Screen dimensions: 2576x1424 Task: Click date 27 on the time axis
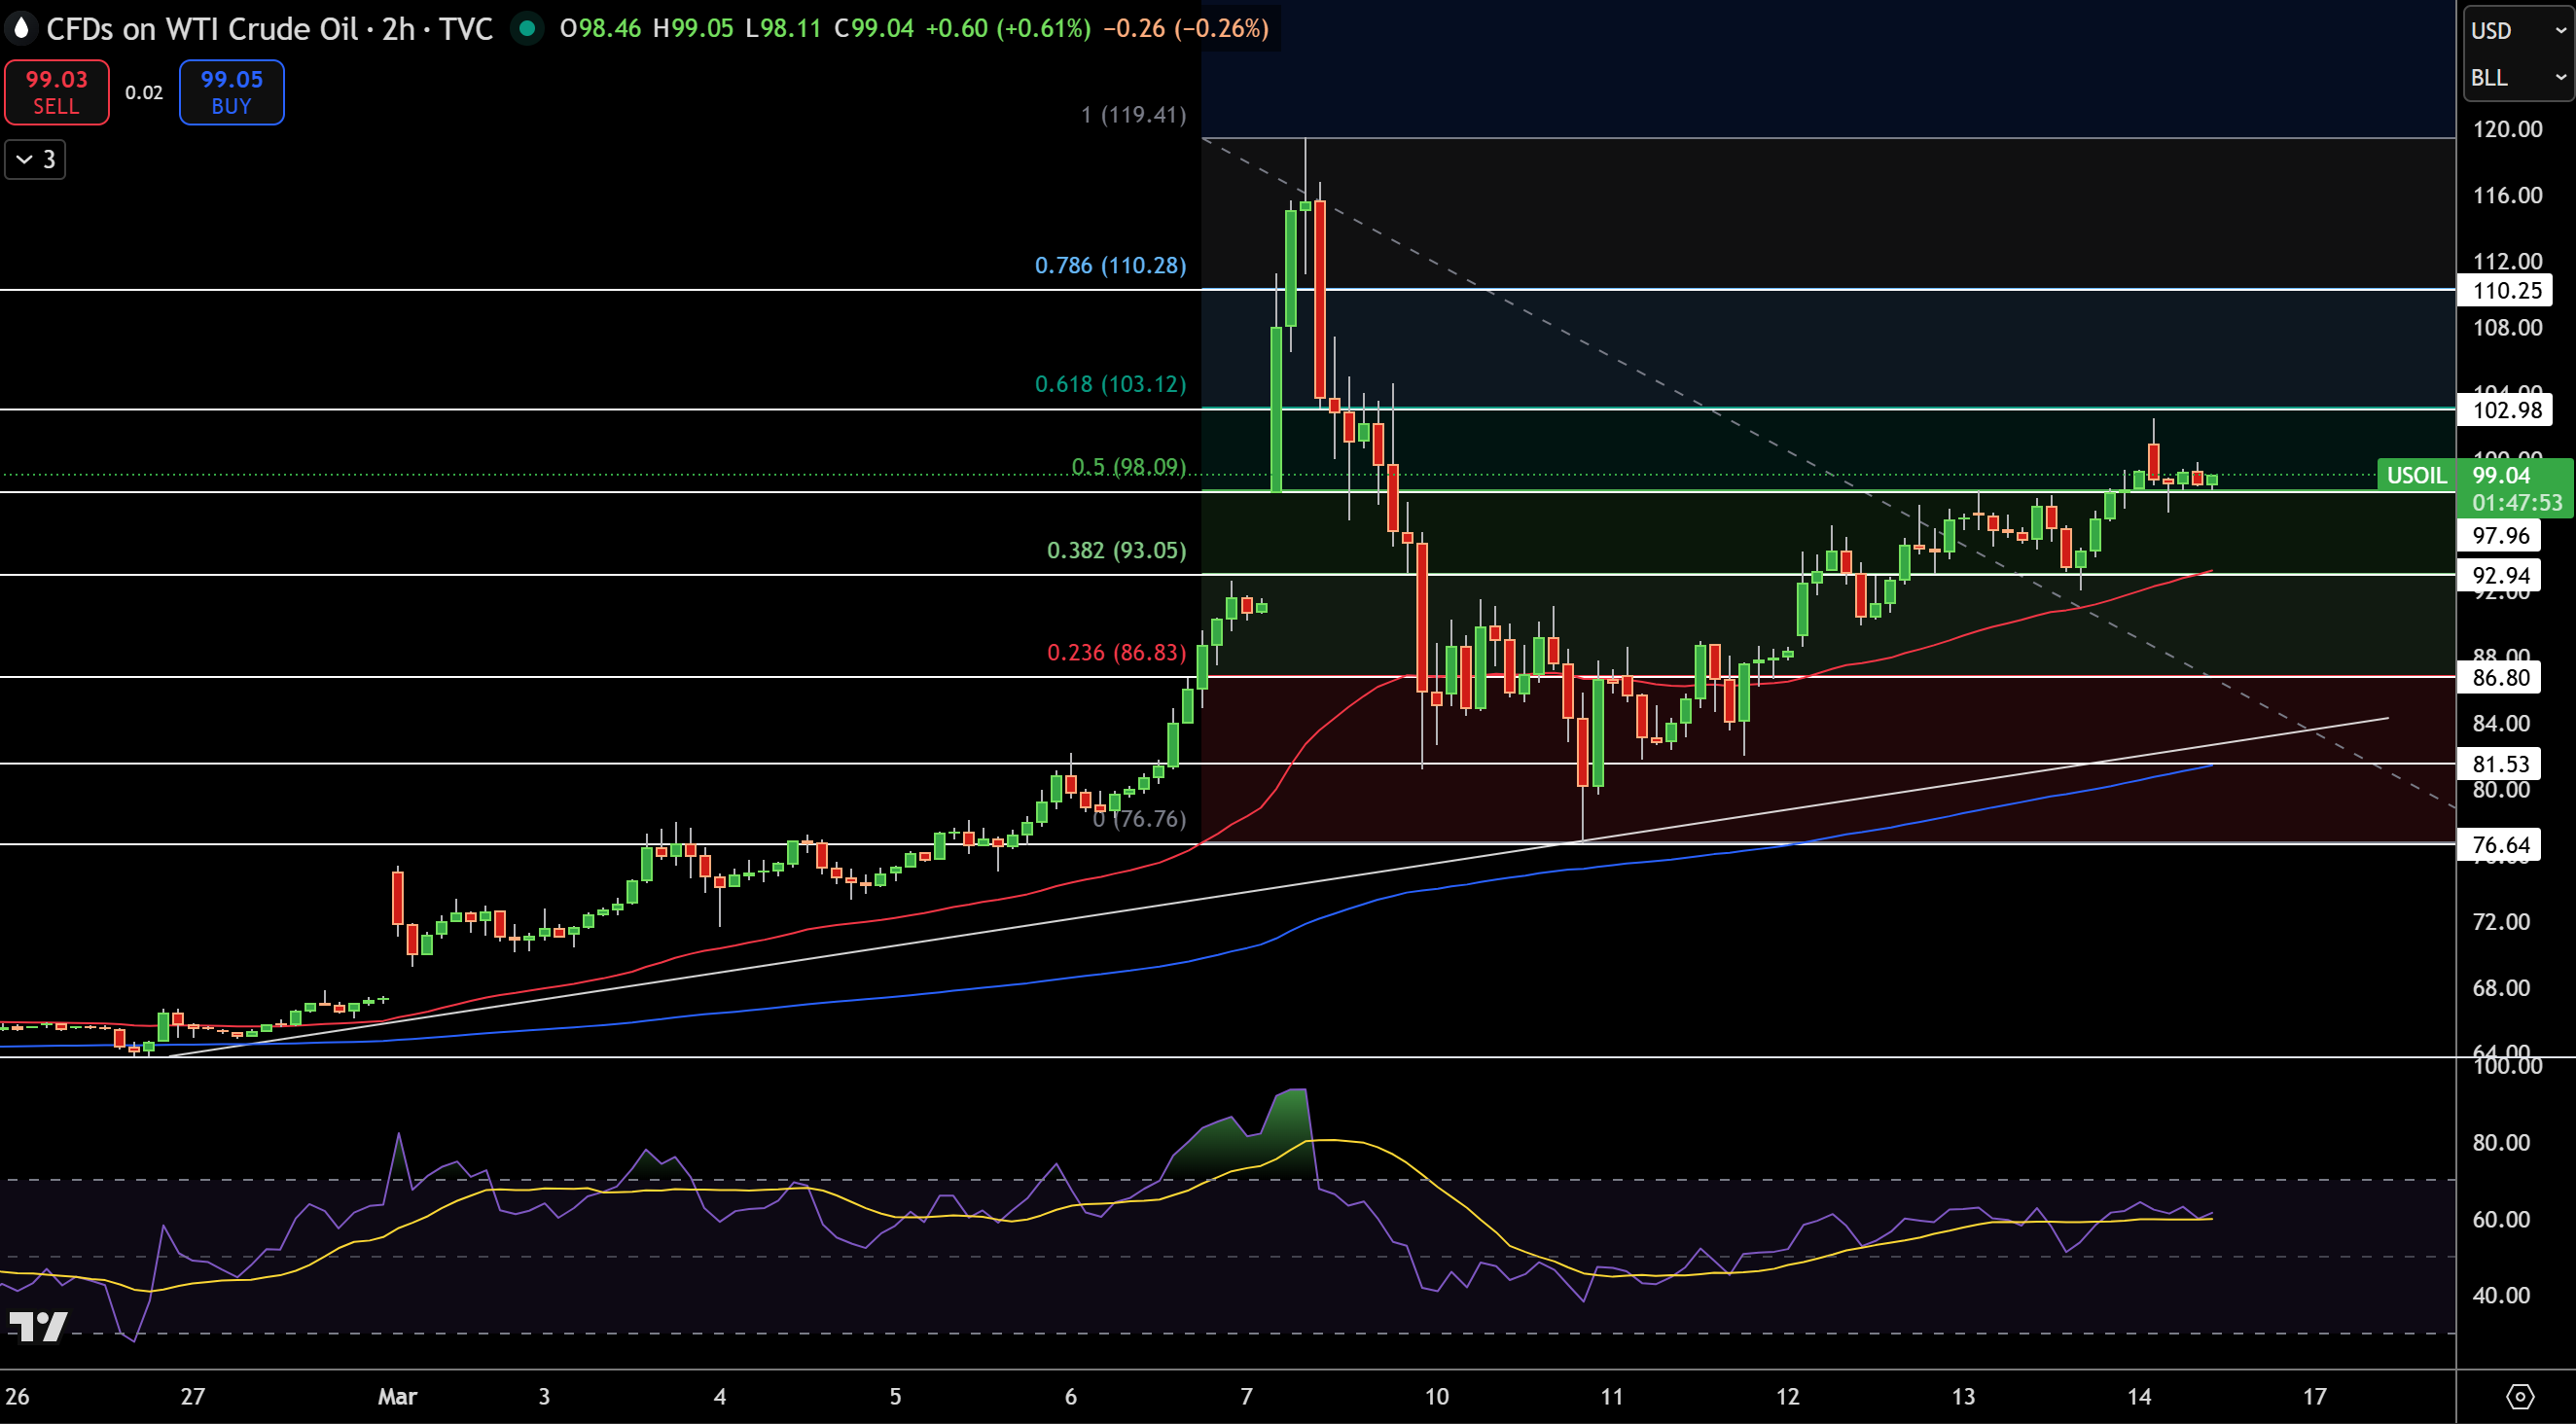point(192,1396)
